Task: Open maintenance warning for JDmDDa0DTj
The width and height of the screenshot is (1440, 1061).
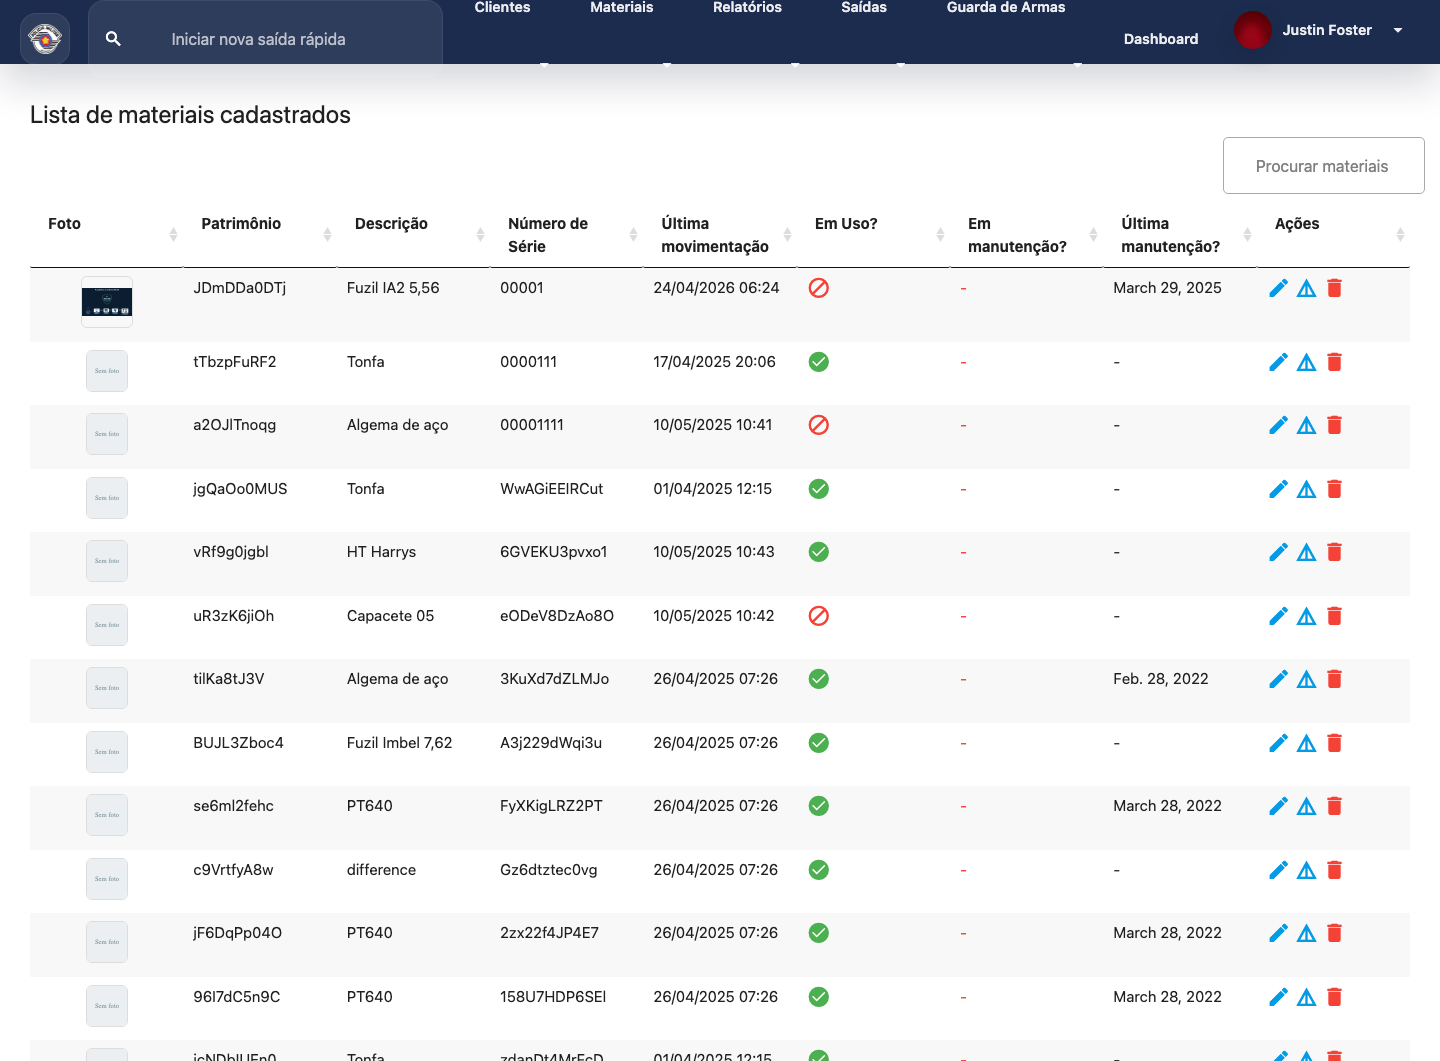Action: pyautogui.click(x=1306, y=288)
